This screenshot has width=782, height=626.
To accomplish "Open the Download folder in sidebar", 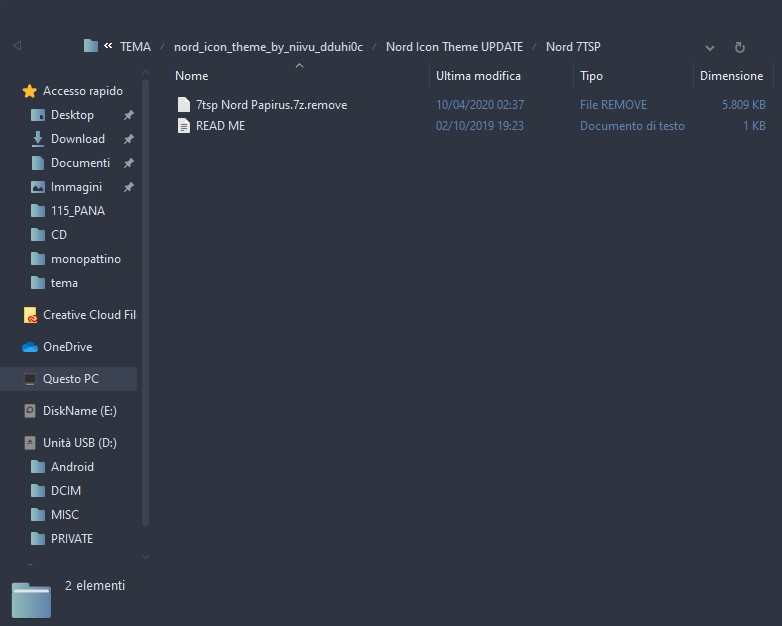I will tap(77, 139).
